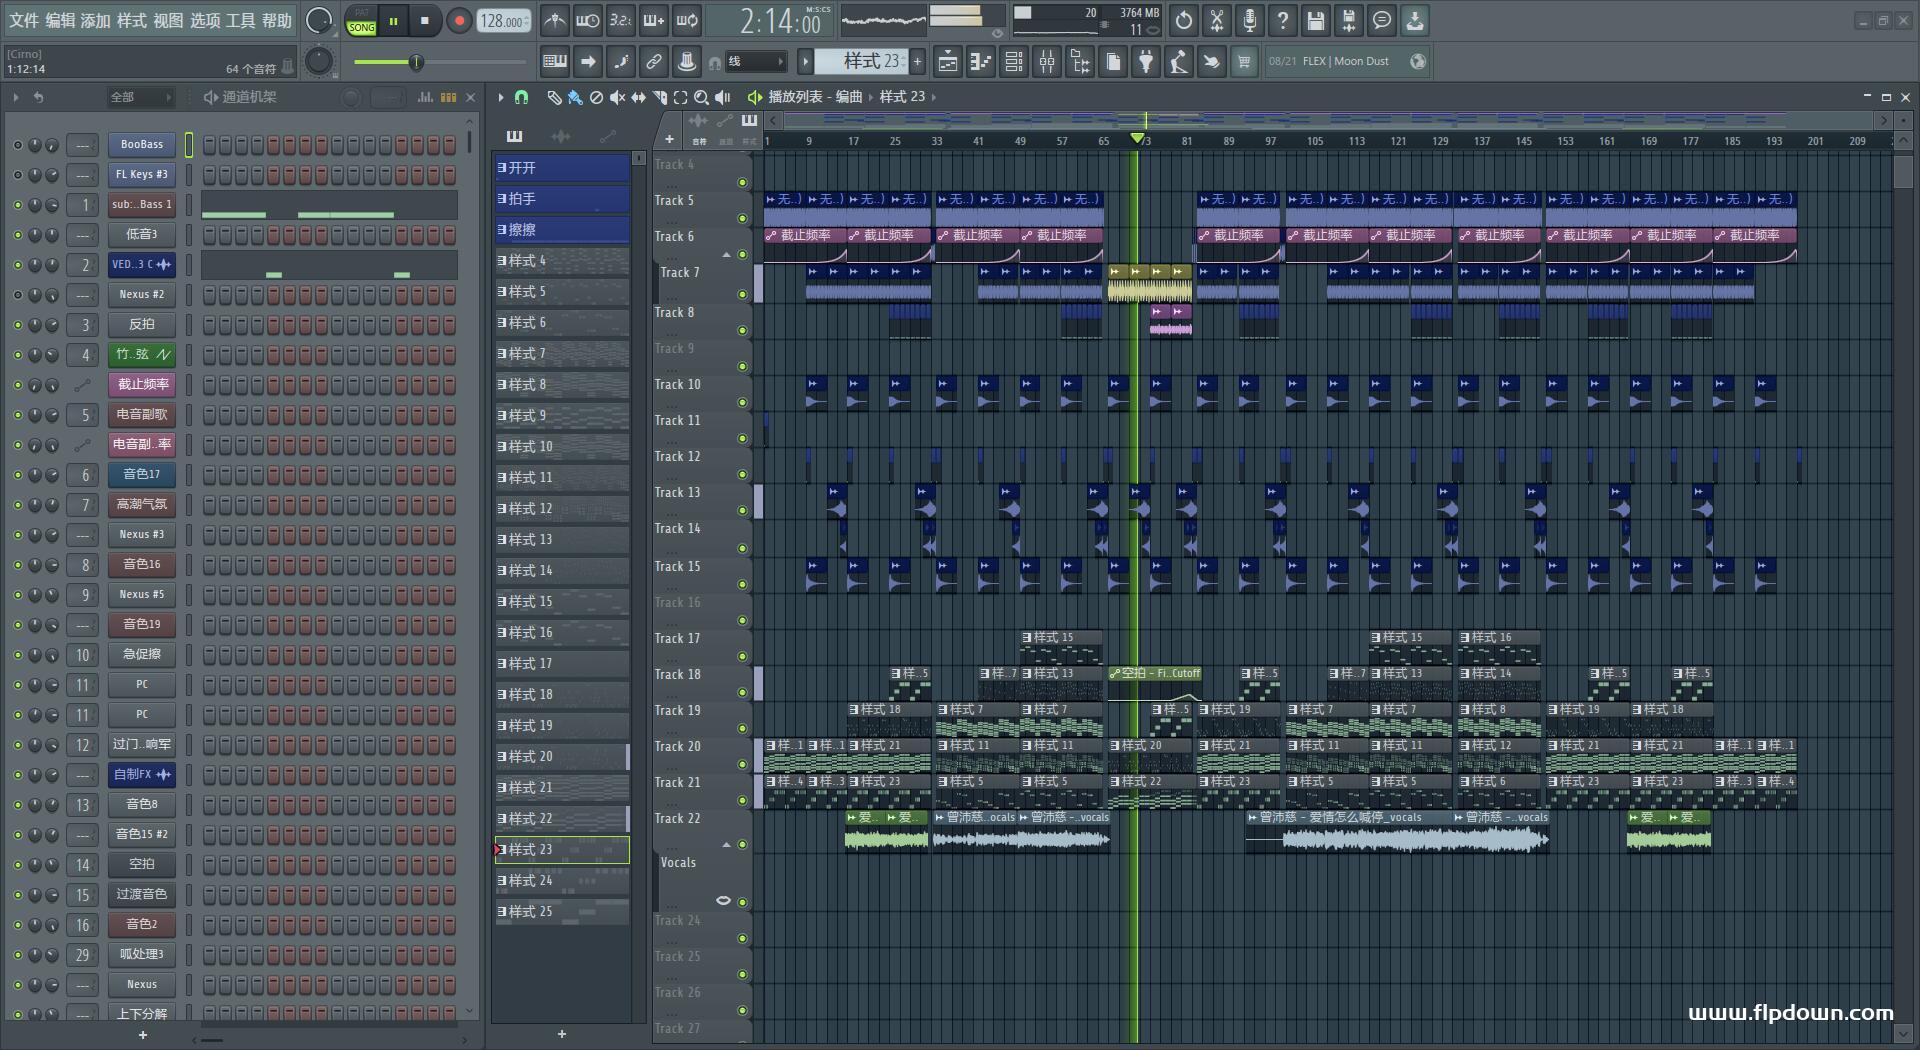Open the piano roll view icon
1920x1050 pixels.
click(980, 62)
